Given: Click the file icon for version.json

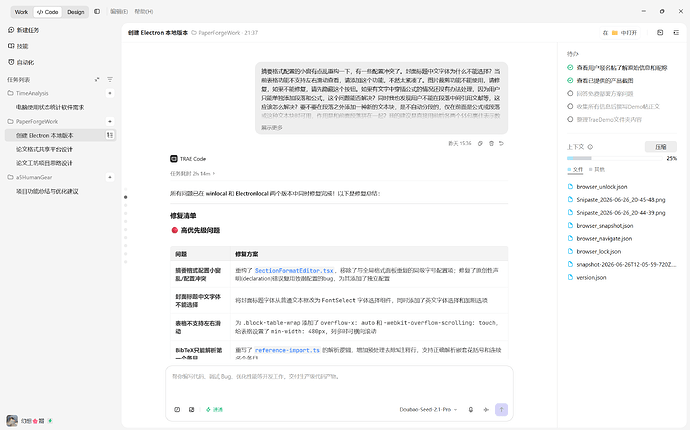Looking at the screenshot, I should click(x=570, y=277).
